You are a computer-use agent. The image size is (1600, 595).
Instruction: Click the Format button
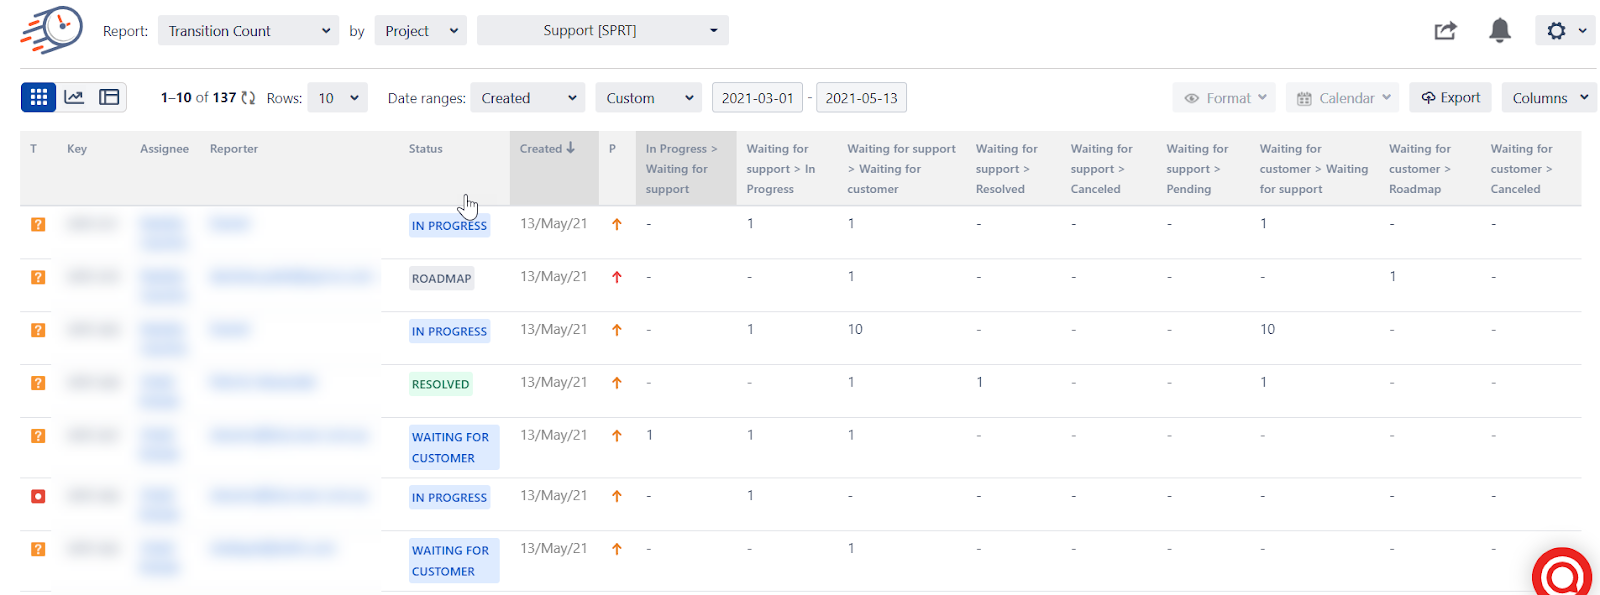click(1224, 98)
